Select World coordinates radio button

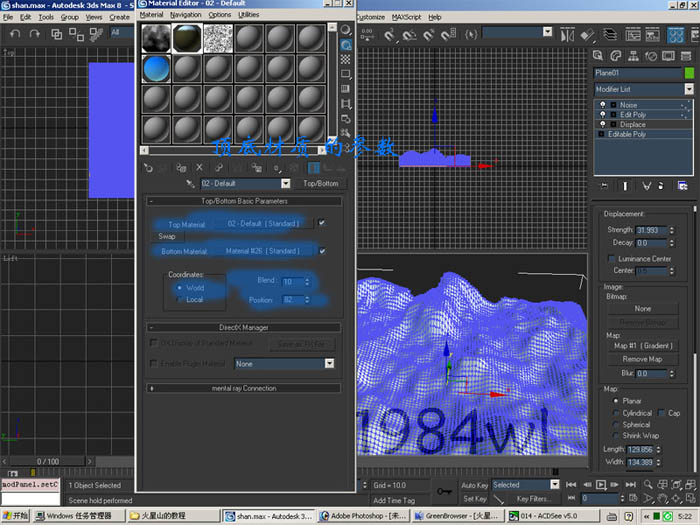(x=179, y=288)
